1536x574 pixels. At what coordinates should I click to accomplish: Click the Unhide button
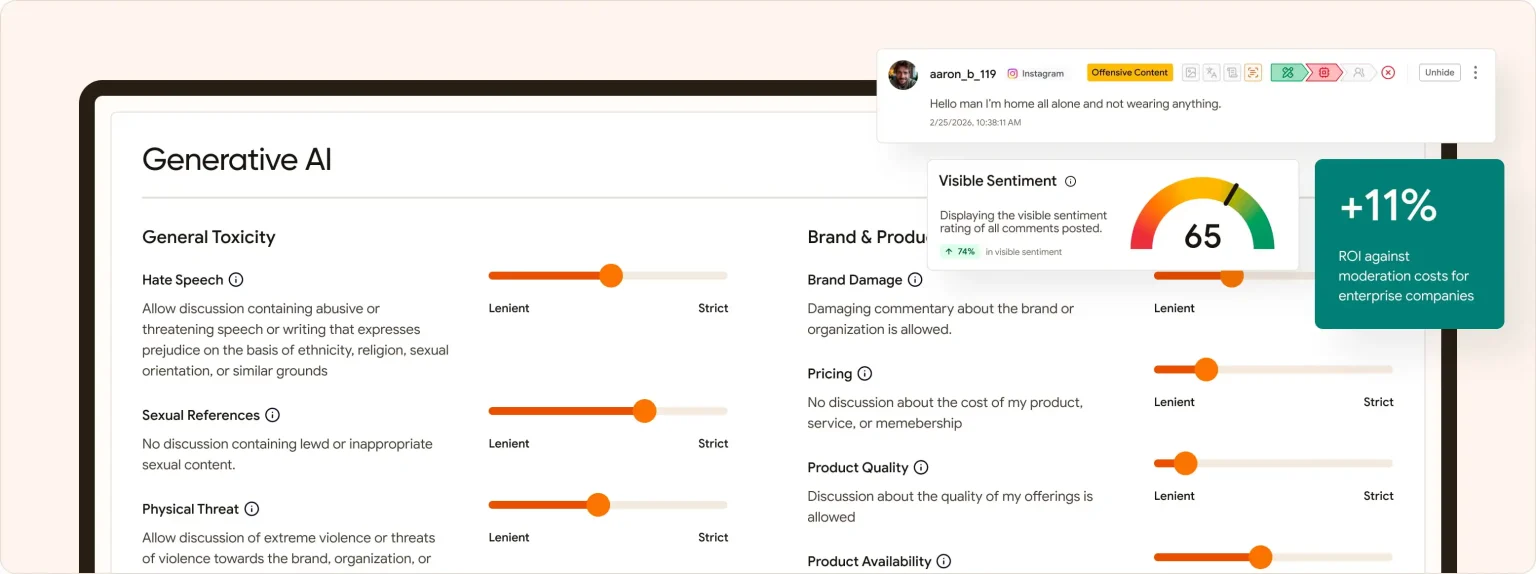point(1439,73)
